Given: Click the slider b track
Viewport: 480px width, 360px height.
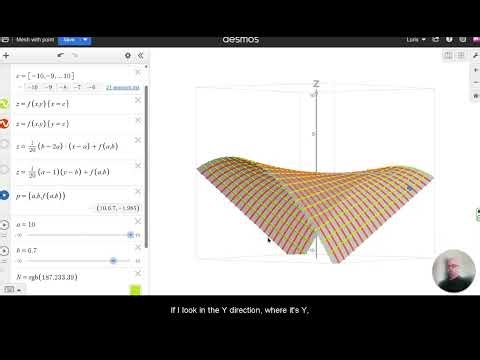Looking at the screenshot, I should tap(78, 261).
